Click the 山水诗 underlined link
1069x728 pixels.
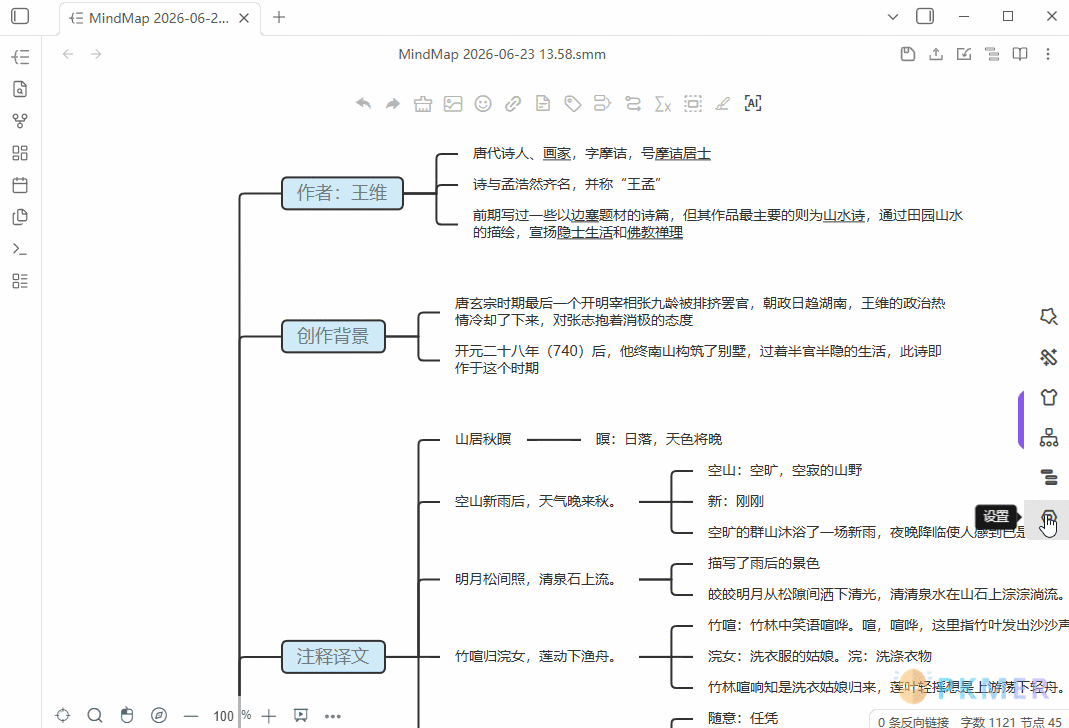coord(844,215)
